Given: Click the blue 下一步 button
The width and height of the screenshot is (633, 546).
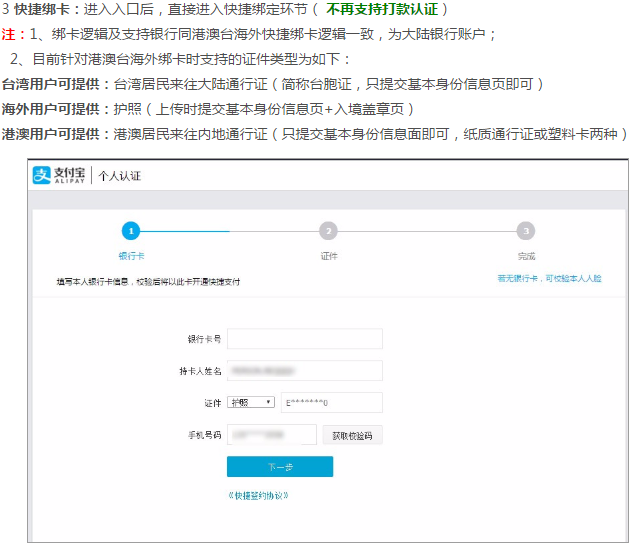Looking at the screenshot, I should click(x=280, y=467).
